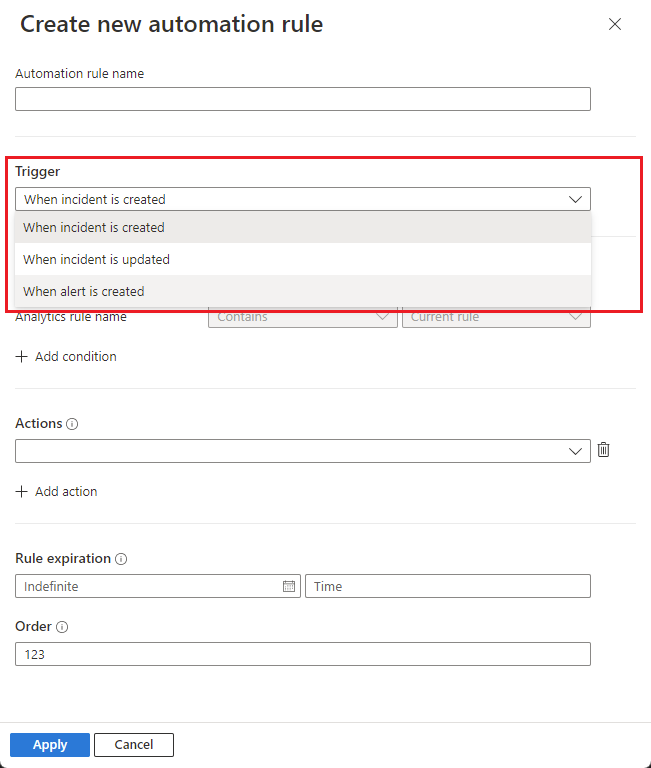Screen dimensions: 651x768
Task: Open the Contains operator dropdown
Action: 303,317
